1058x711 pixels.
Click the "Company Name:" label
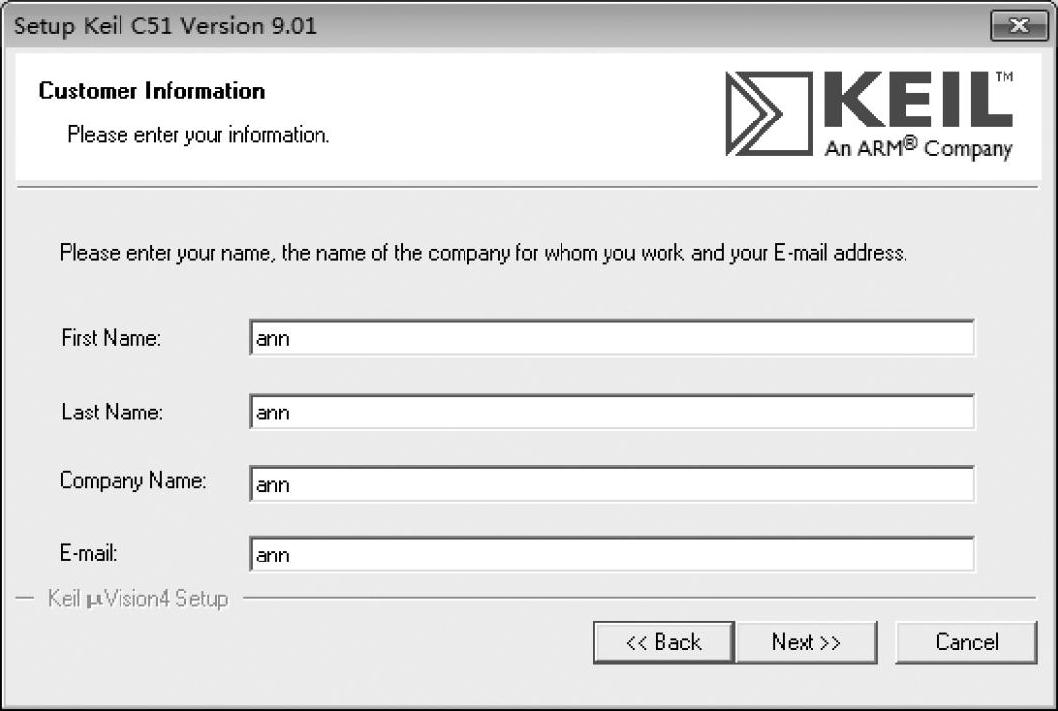[x=133, y=481]
